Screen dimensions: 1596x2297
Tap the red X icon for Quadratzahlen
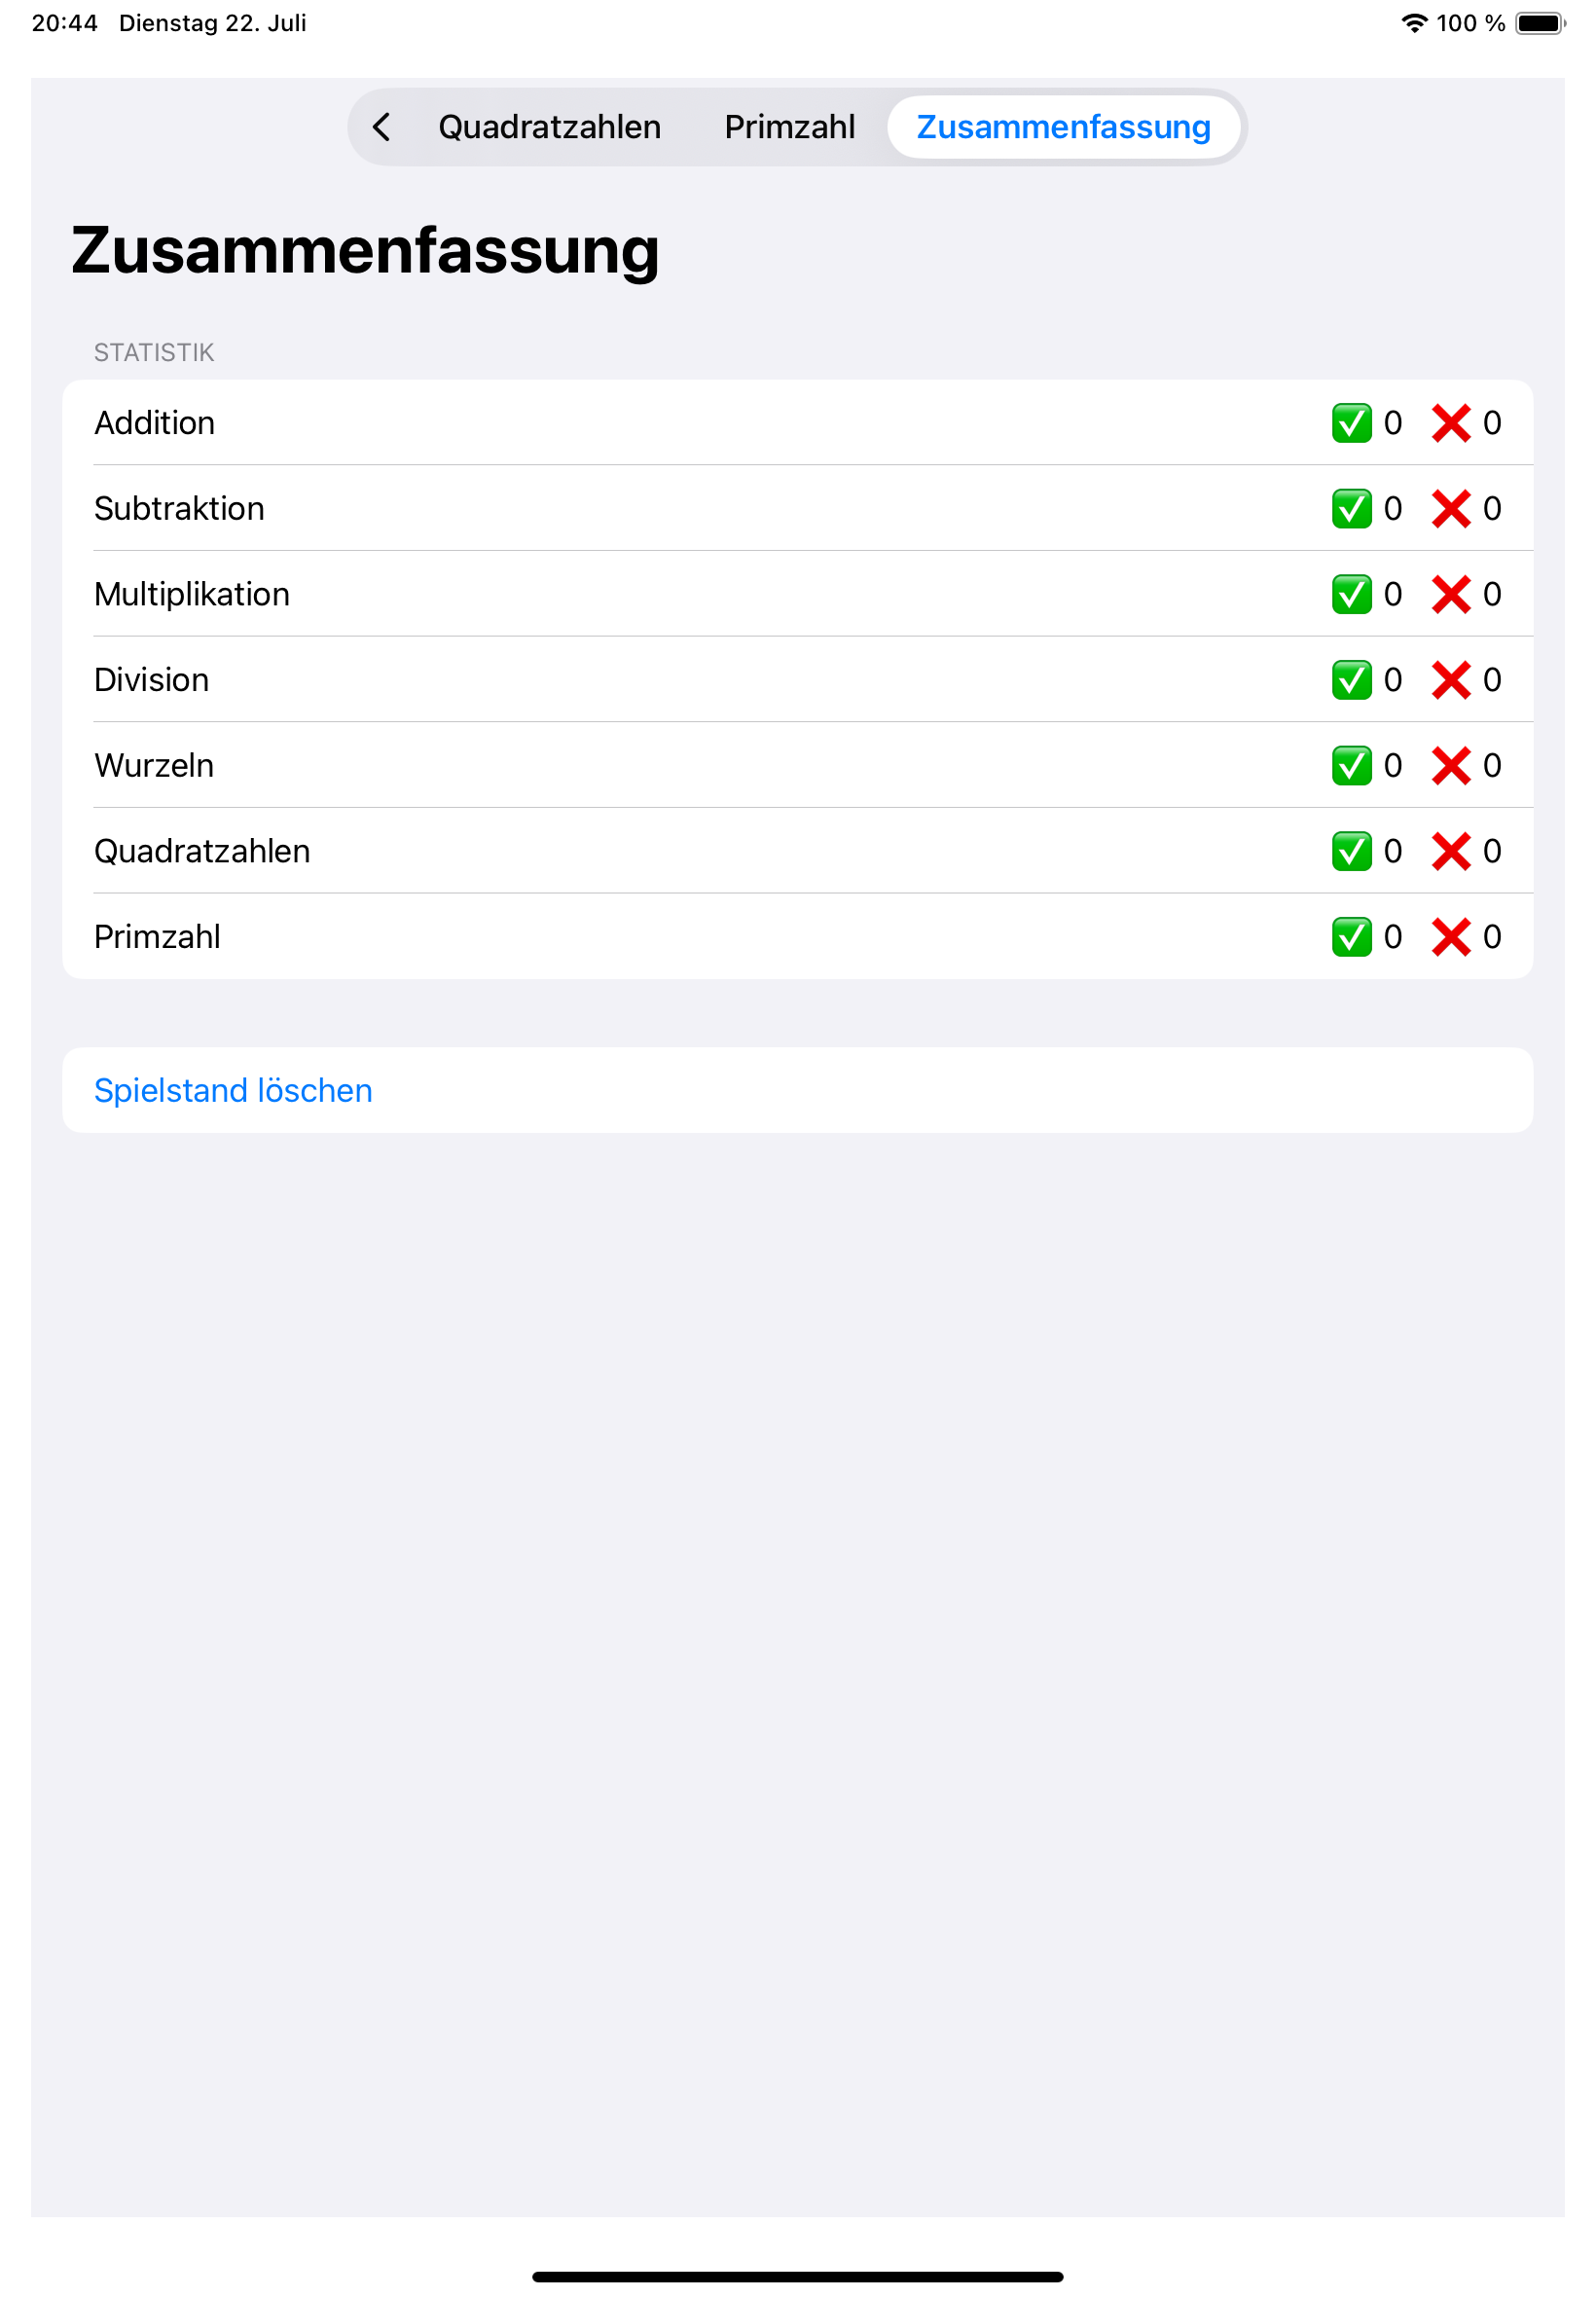click(1450, 851)
